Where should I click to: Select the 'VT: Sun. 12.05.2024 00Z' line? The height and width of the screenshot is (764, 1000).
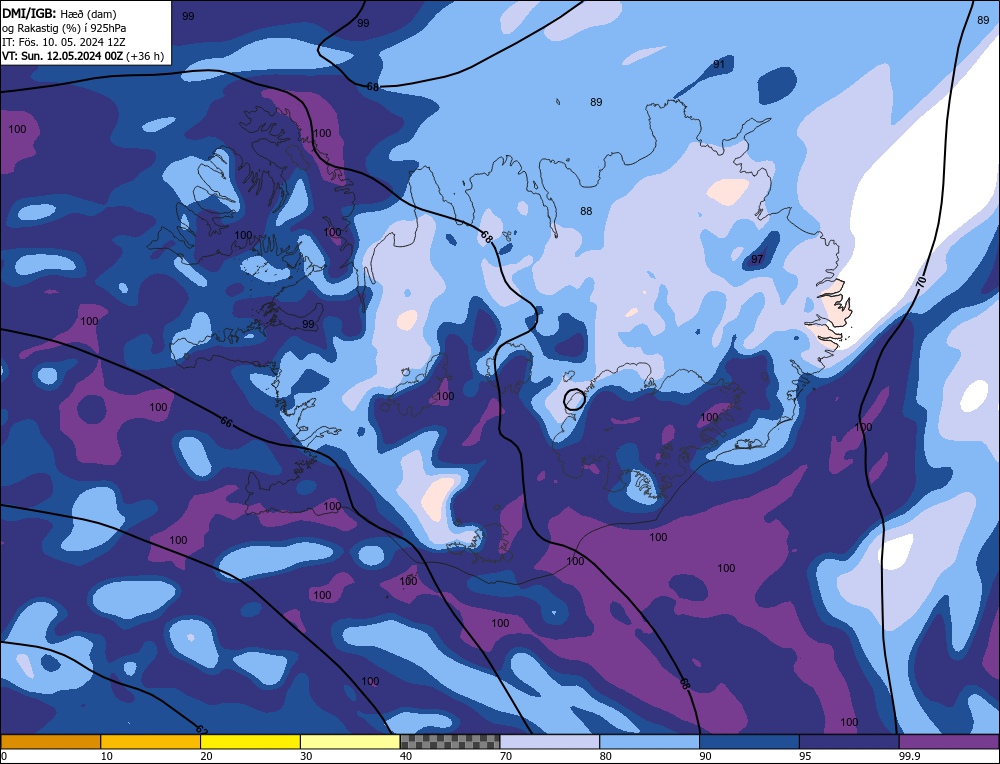62,56
